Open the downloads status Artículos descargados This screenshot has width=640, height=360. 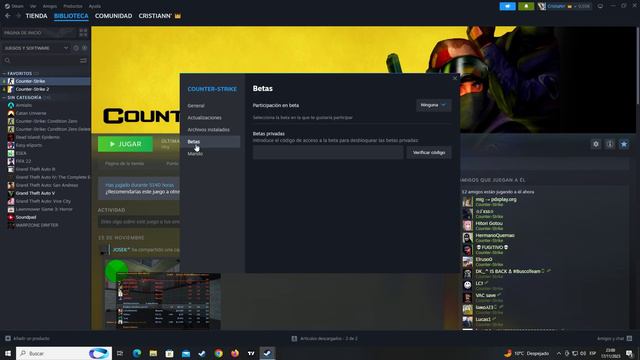tap(325, 339)
